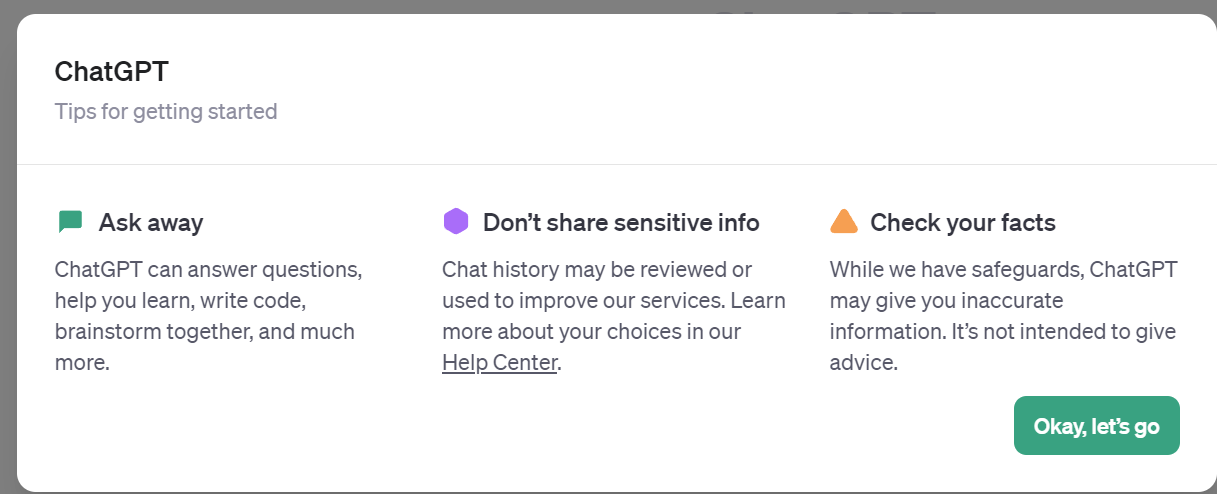Click "may give you inaccurate" text line
Screen dimensions: 1217x494
[x=946, y=300]
